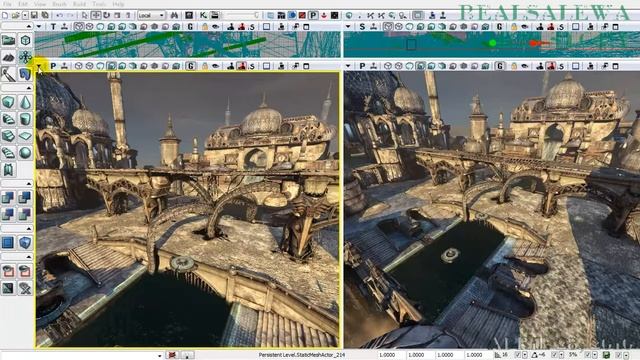Open the dropdown arrow beside the Open icon
Image resolution: width=640 pixels, height=360 pixels.
coord(25,16)
